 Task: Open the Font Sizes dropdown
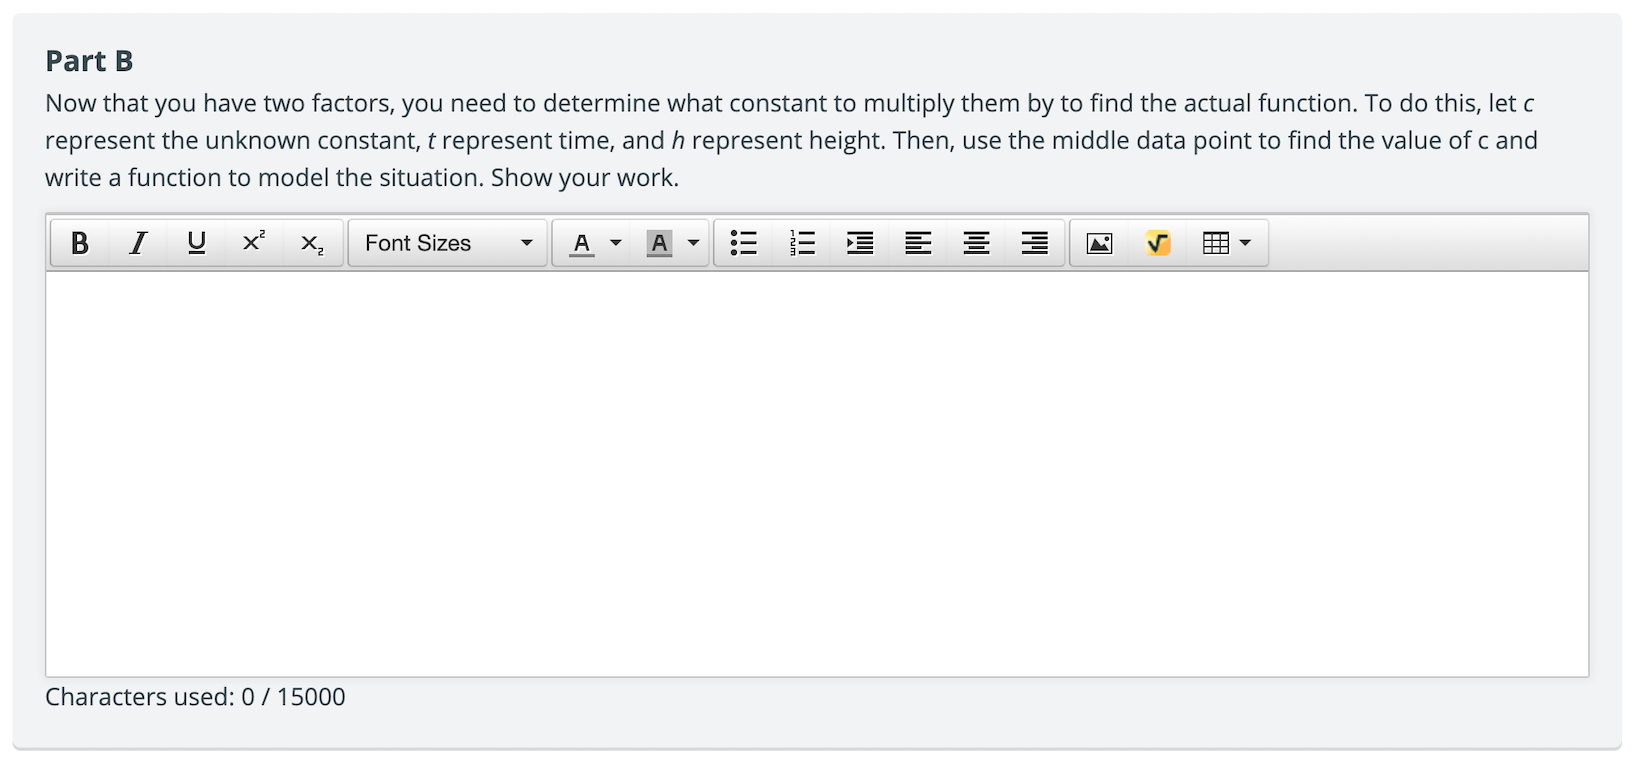click(447, 243)
